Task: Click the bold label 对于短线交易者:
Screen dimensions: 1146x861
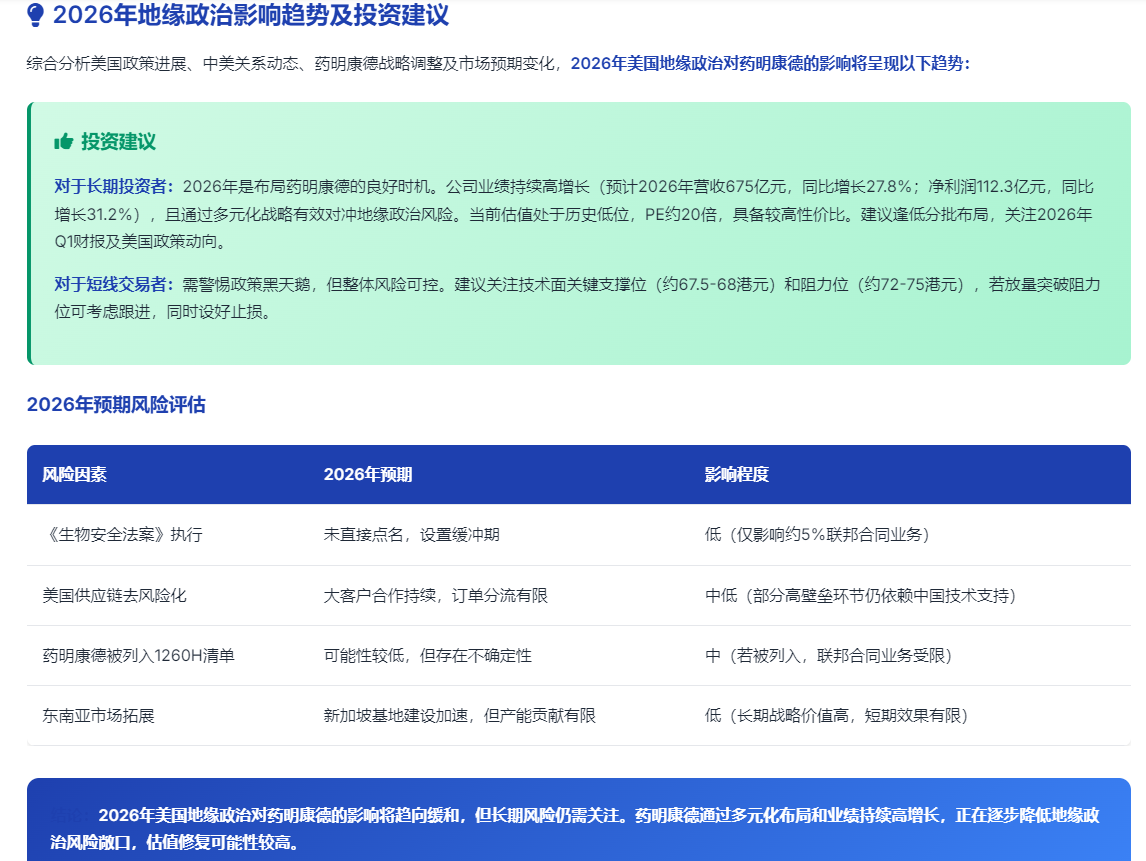Action: click(x=114, y=284)
